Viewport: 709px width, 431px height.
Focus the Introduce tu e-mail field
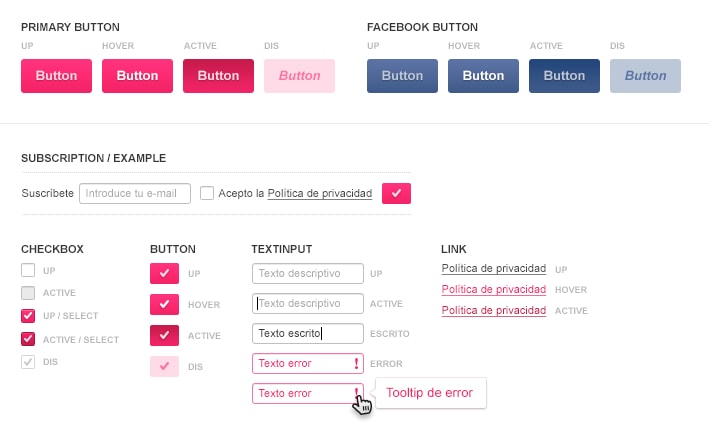coord(135,193)
